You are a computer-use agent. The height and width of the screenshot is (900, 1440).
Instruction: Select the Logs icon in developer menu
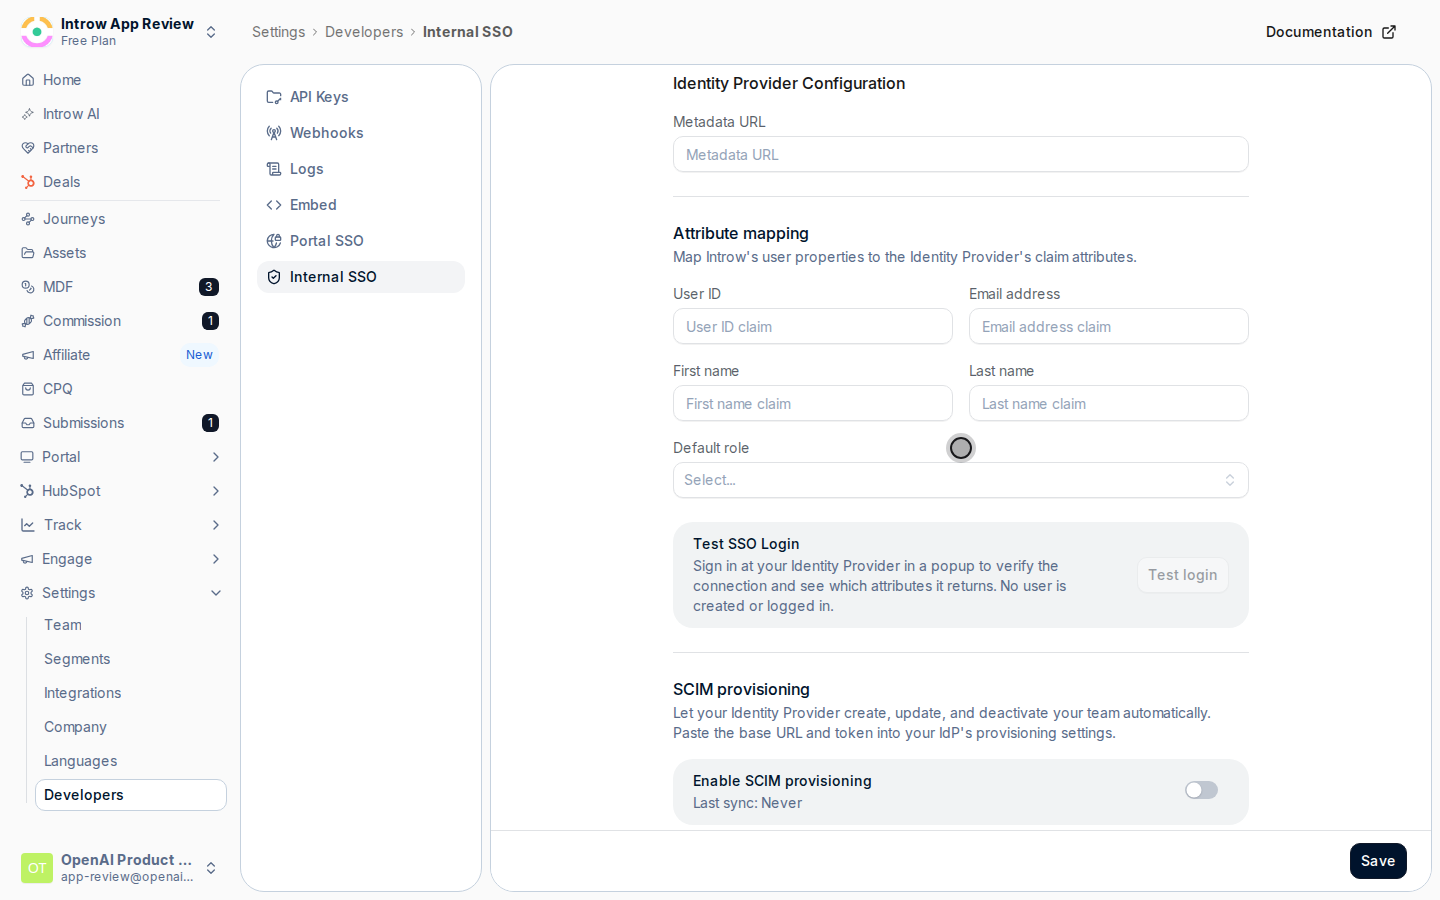coord(274,169)
